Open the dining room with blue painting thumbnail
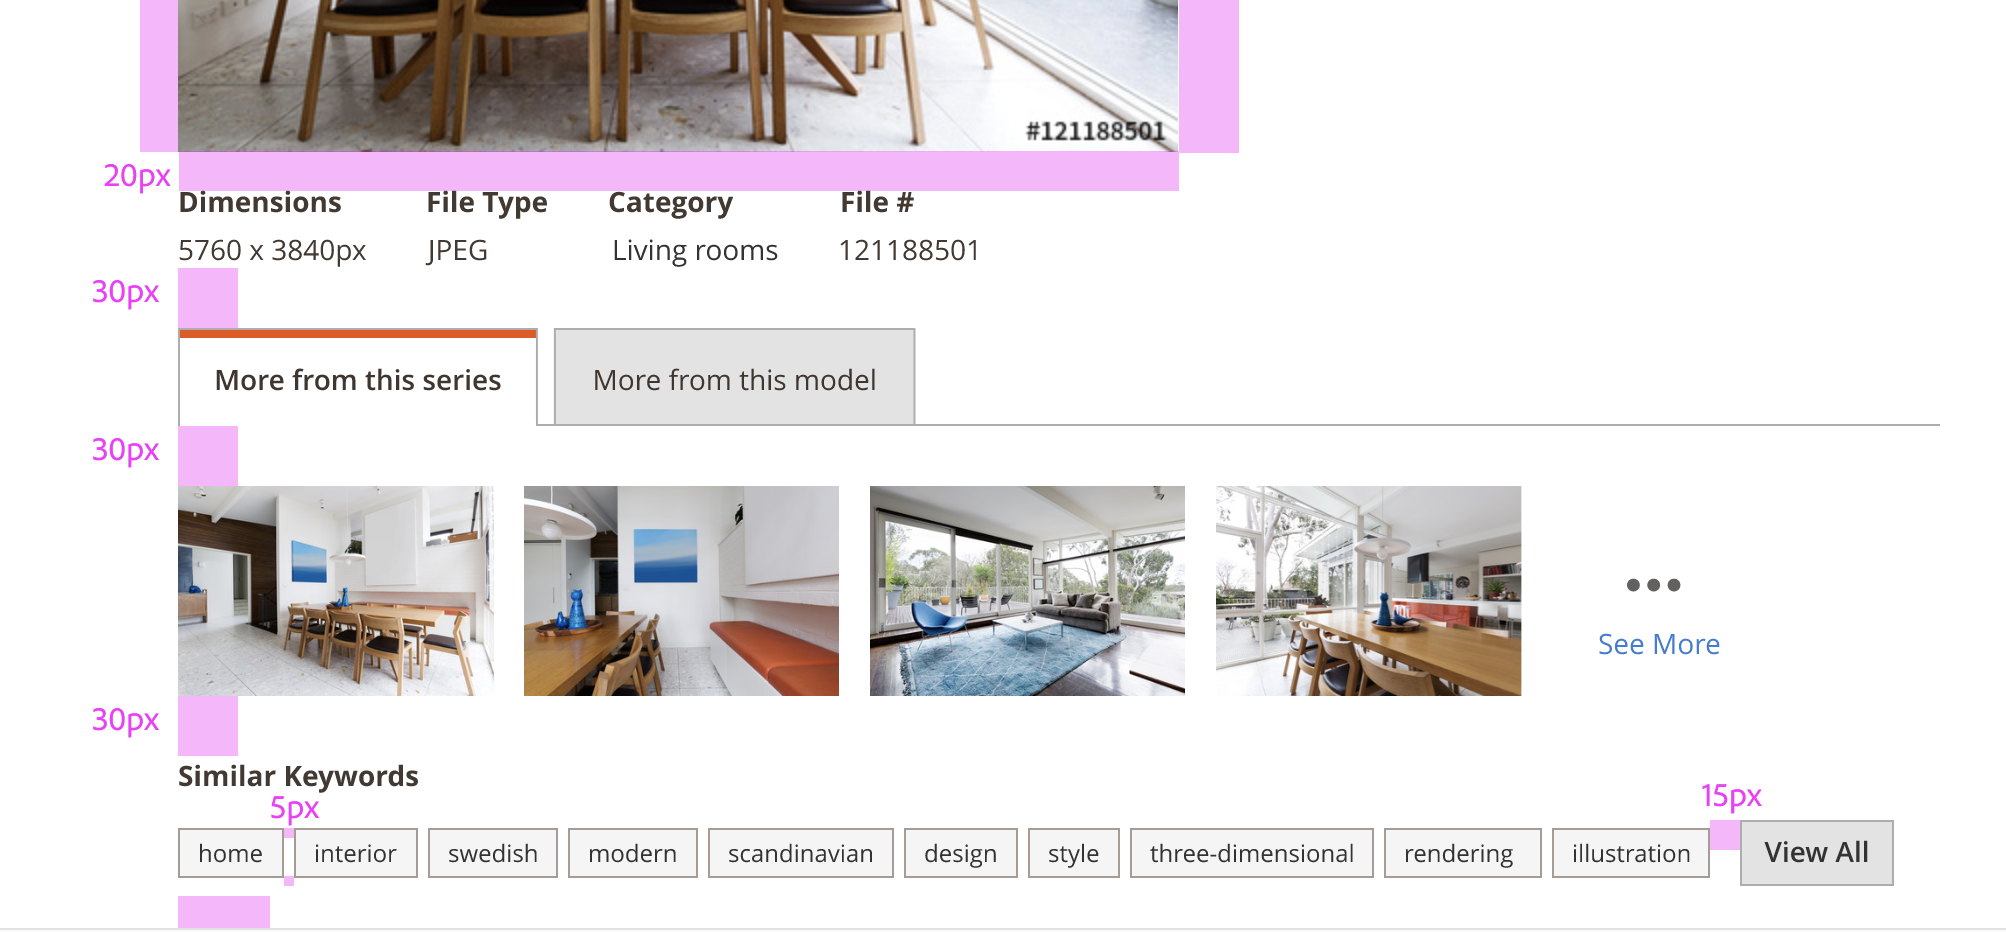 click(x=336, y=591)
